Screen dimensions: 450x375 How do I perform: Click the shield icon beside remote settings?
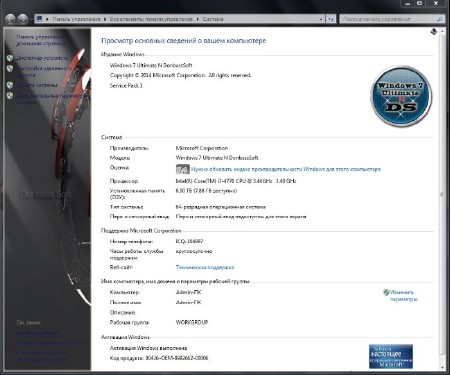[x=10, y=68]
